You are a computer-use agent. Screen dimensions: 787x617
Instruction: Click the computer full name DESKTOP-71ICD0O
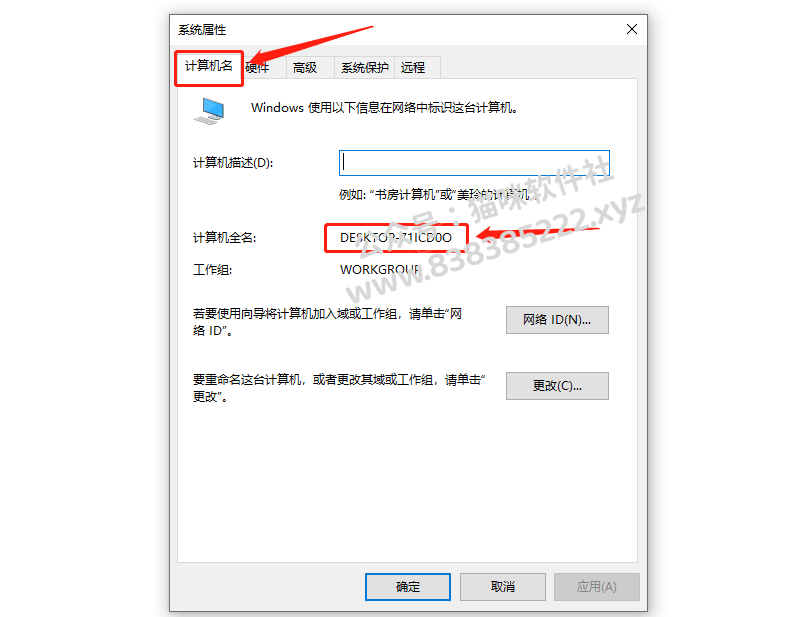(396, 237)
